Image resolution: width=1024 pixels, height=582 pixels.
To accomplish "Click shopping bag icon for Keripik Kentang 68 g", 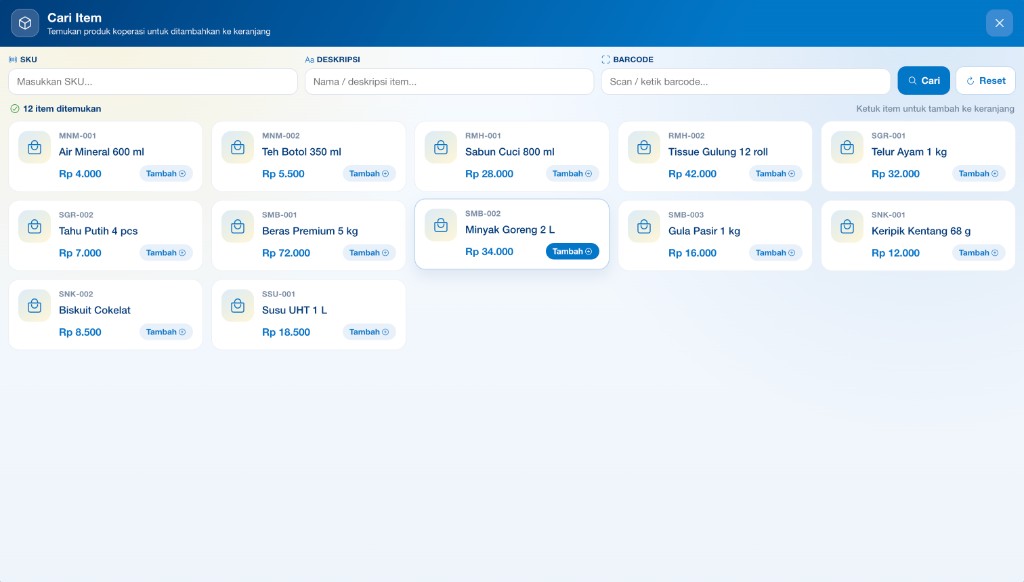I will pos(847,227).
